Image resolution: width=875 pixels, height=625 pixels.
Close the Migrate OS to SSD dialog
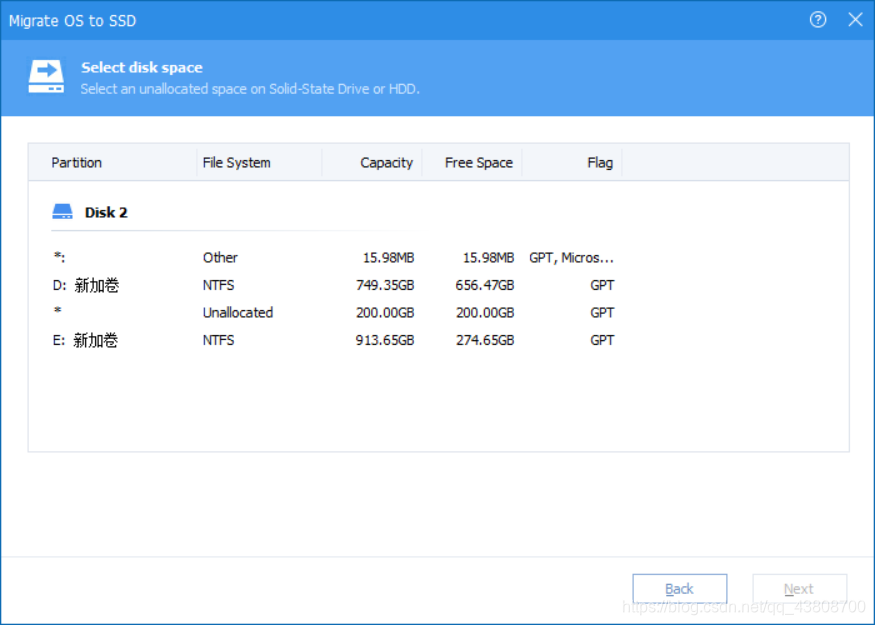855,20
